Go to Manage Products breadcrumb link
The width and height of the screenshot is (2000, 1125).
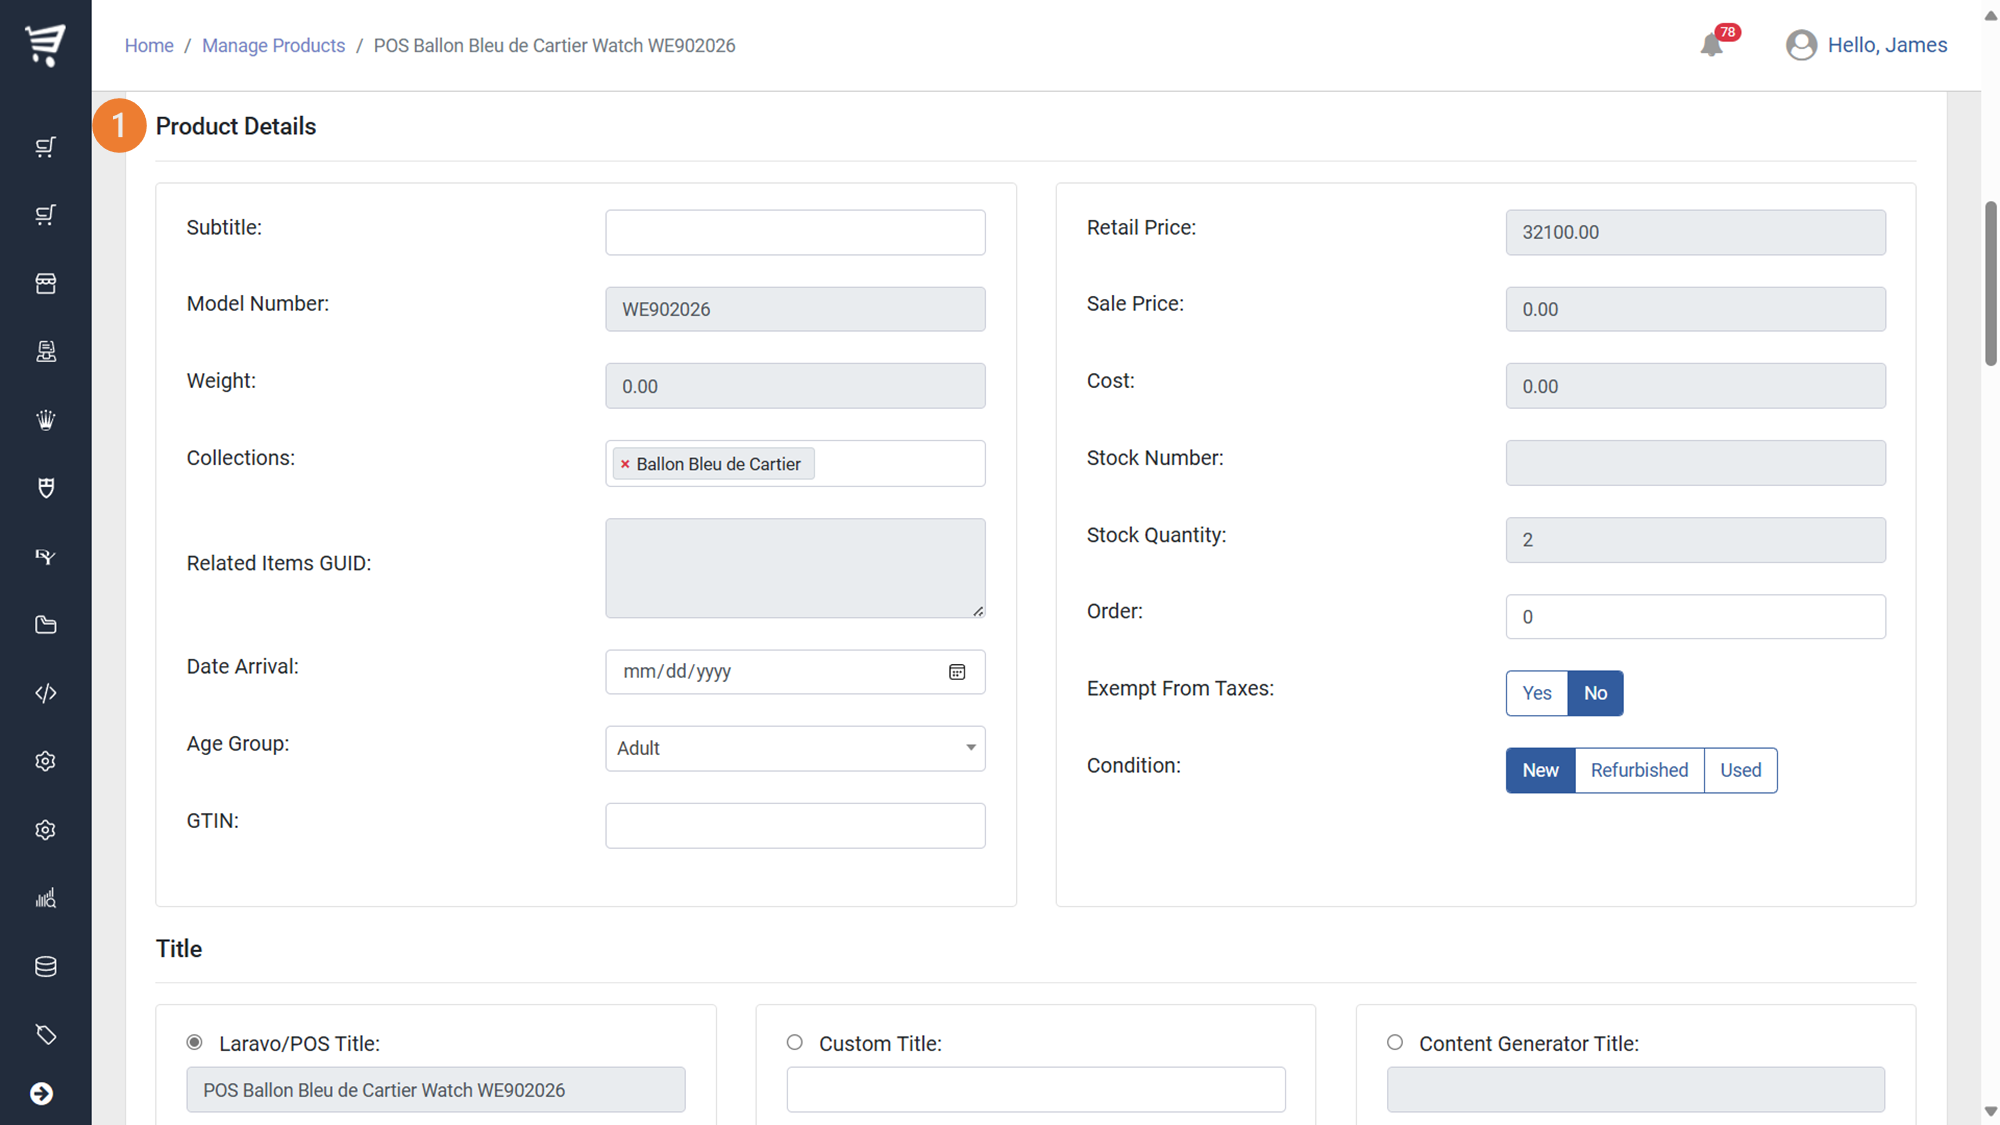[273, 46]
